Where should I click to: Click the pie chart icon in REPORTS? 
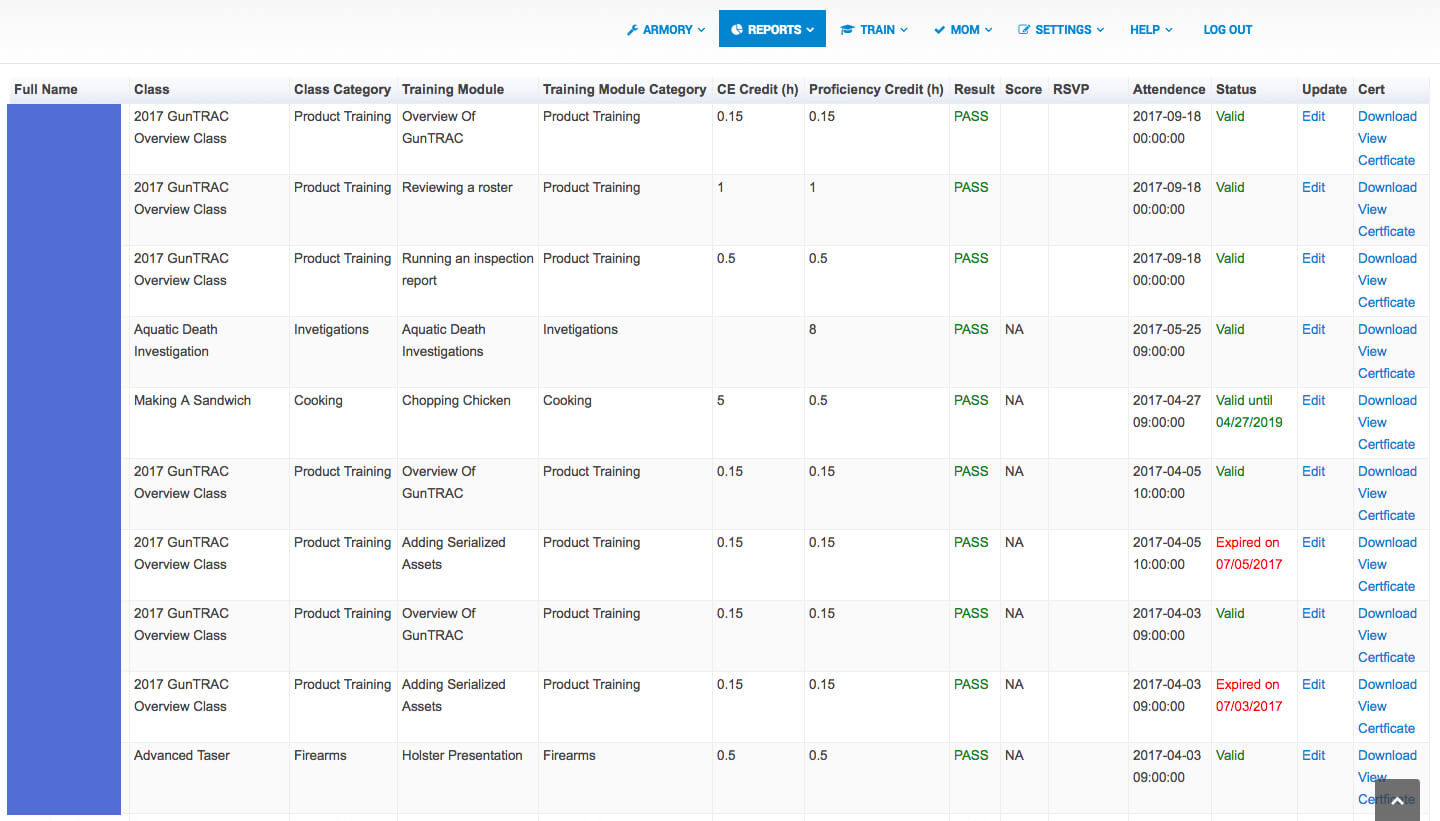737,30
